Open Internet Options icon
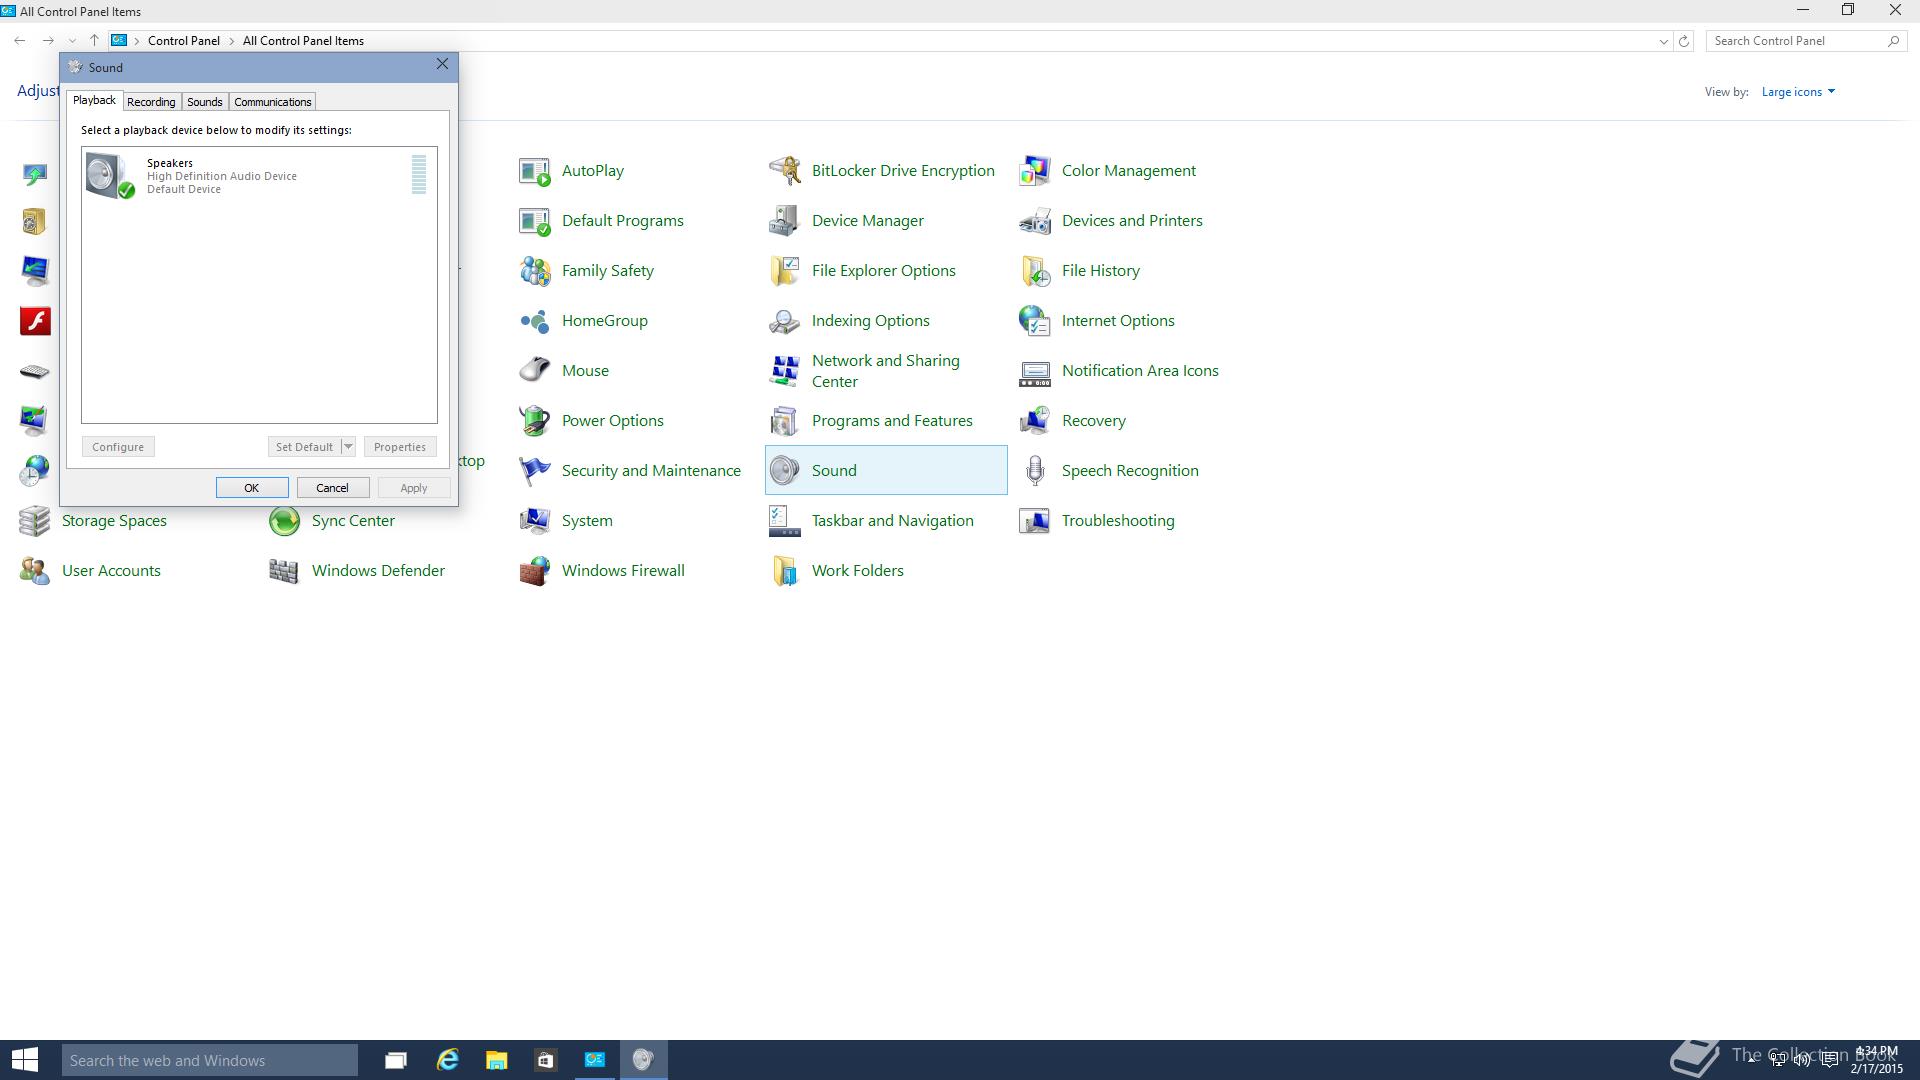 coord(1035,321)
